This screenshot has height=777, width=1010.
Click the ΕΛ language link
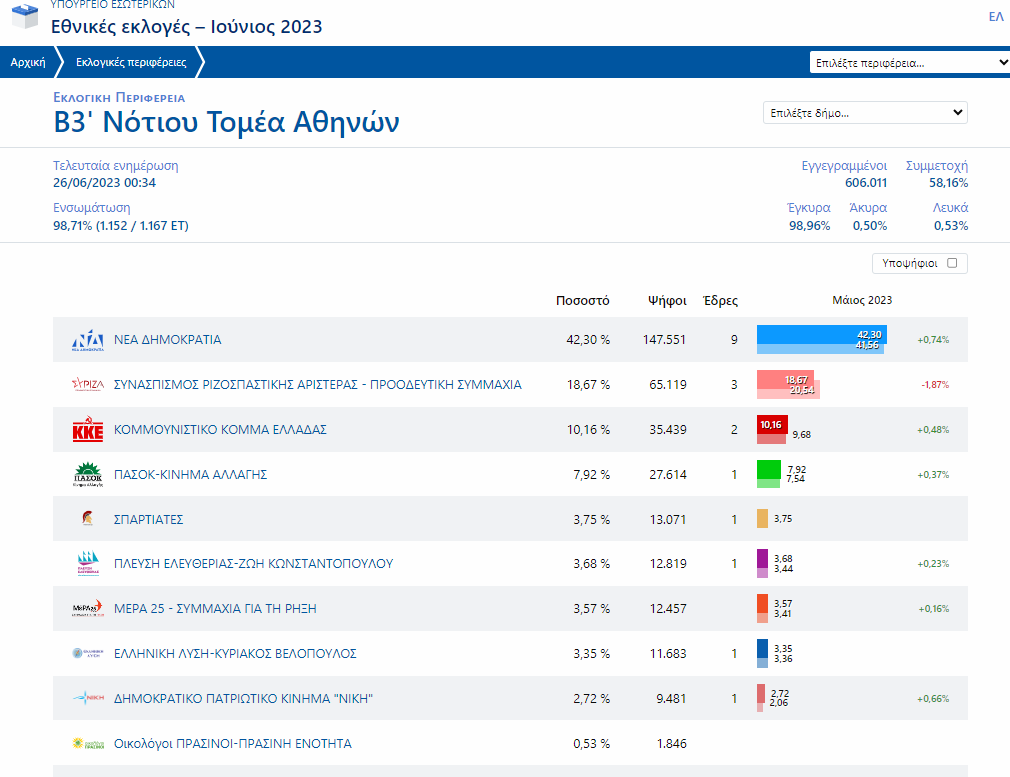pyautogui.click(x=996, y=16)
